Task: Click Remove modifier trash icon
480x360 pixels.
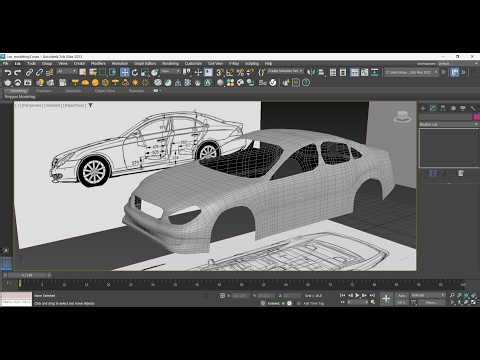Action: (461, 173)
